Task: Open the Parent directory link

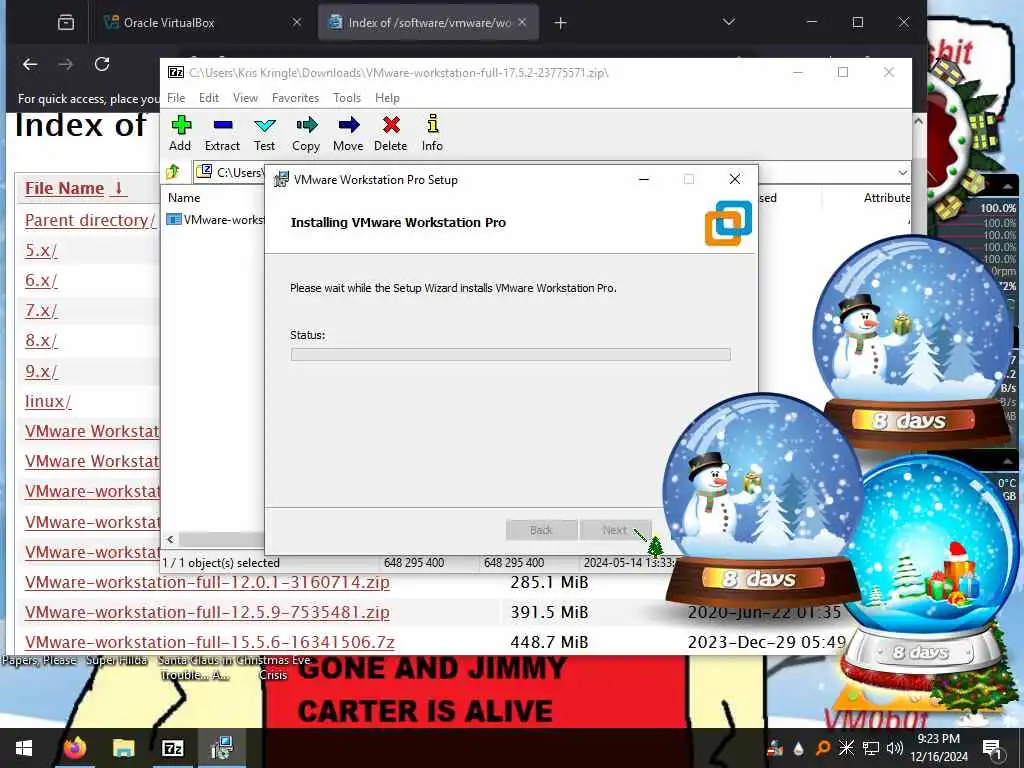Action: 90,220
